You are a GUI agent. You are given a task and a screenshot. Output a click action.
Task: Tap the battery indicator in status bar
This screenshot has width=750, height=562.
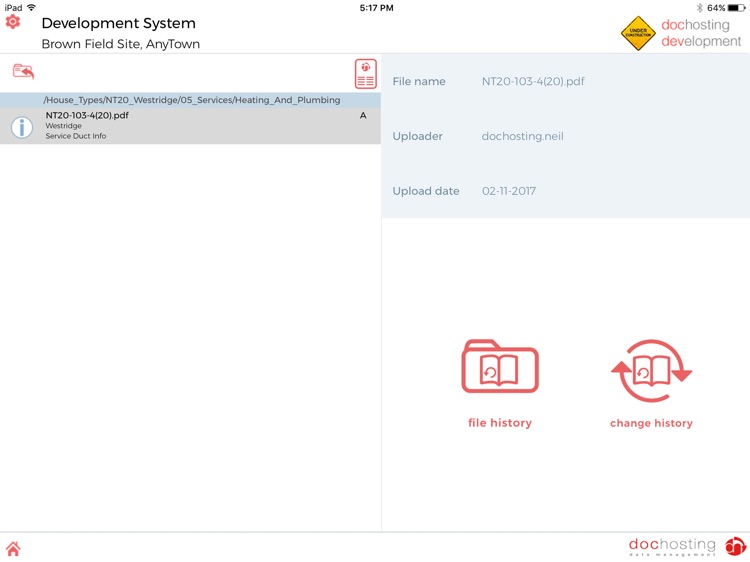(736, 8)
